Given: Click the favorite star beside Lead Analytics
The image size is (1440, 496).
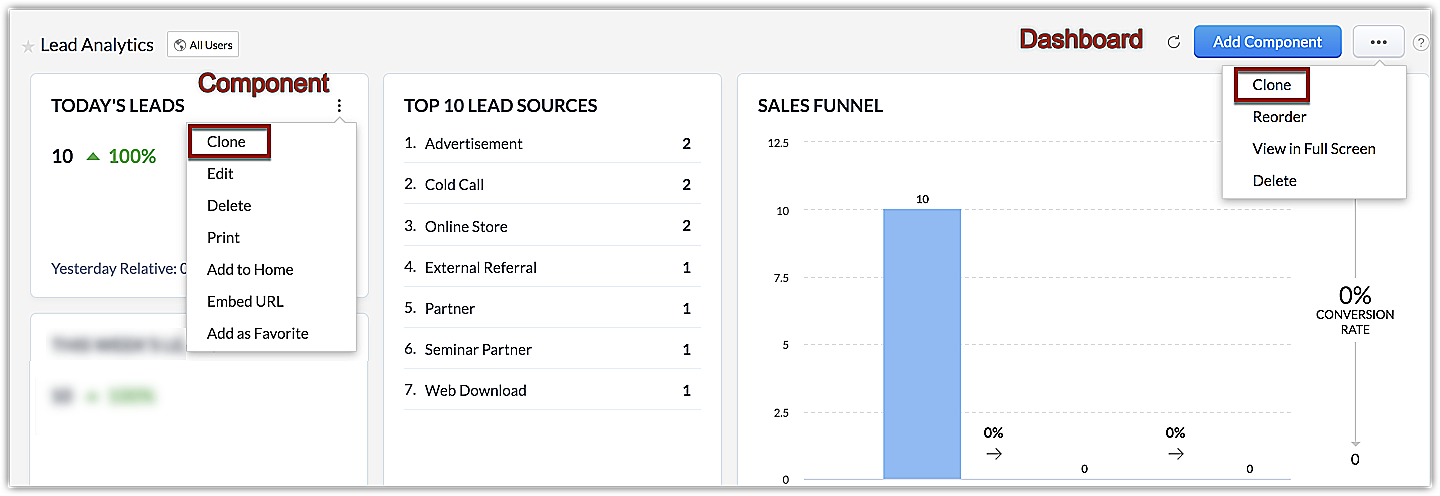Looking at the screenshot, I should pos(28,46).
